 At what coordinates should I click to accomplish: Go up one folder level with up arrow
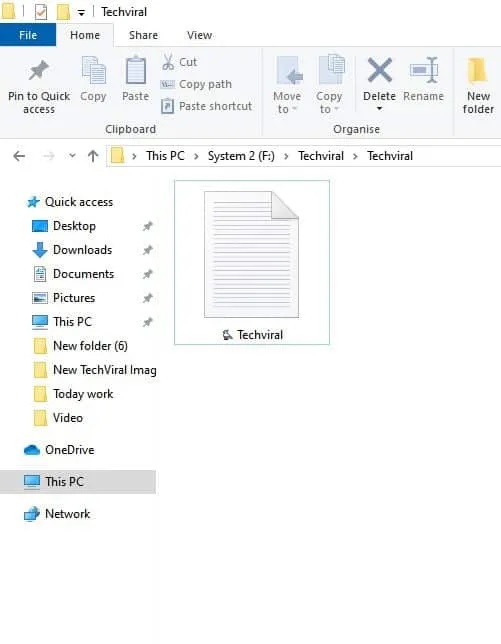click(93, 156)
